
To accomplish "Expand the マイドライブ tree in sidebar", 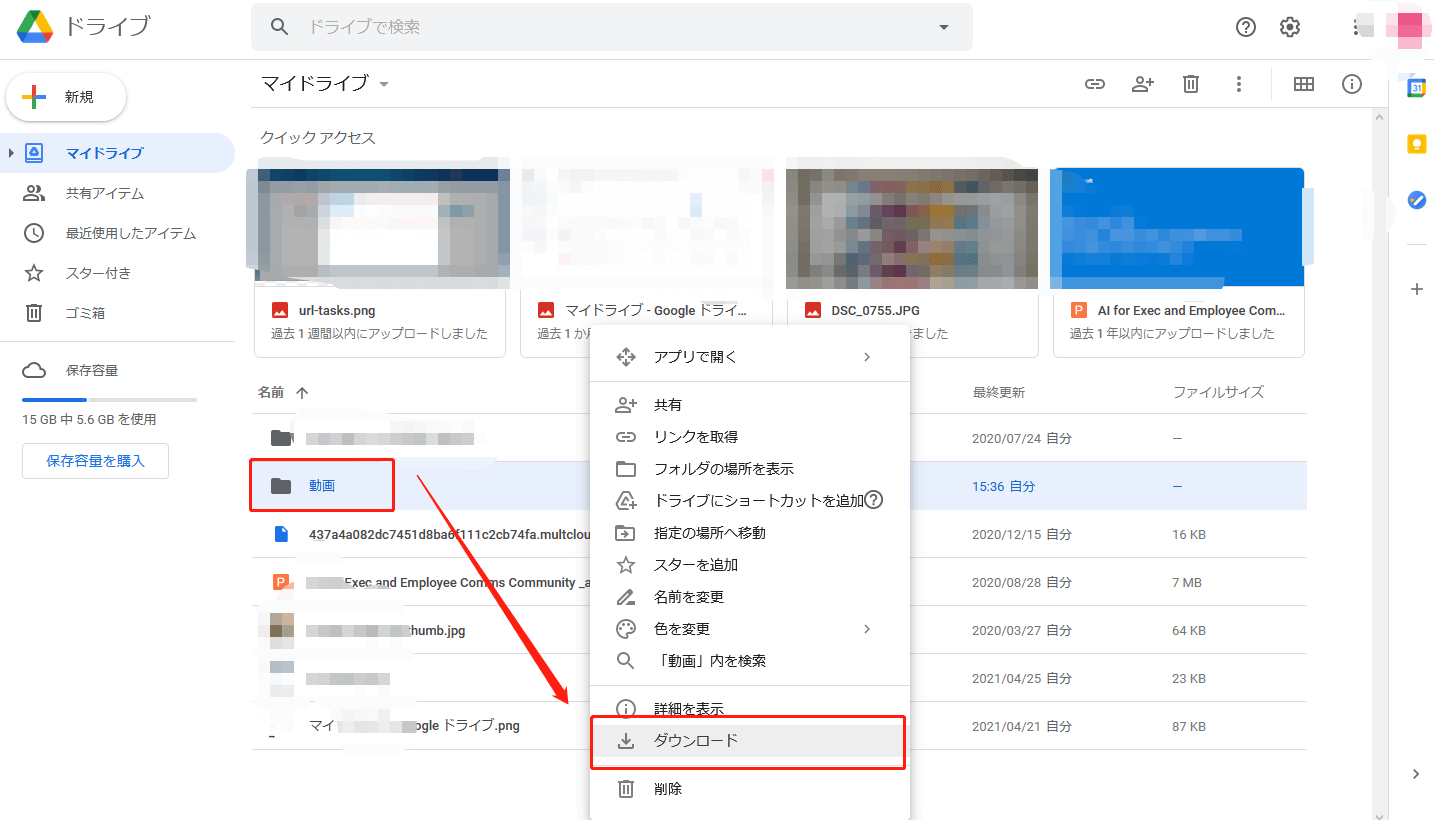I will click(11, 153).
